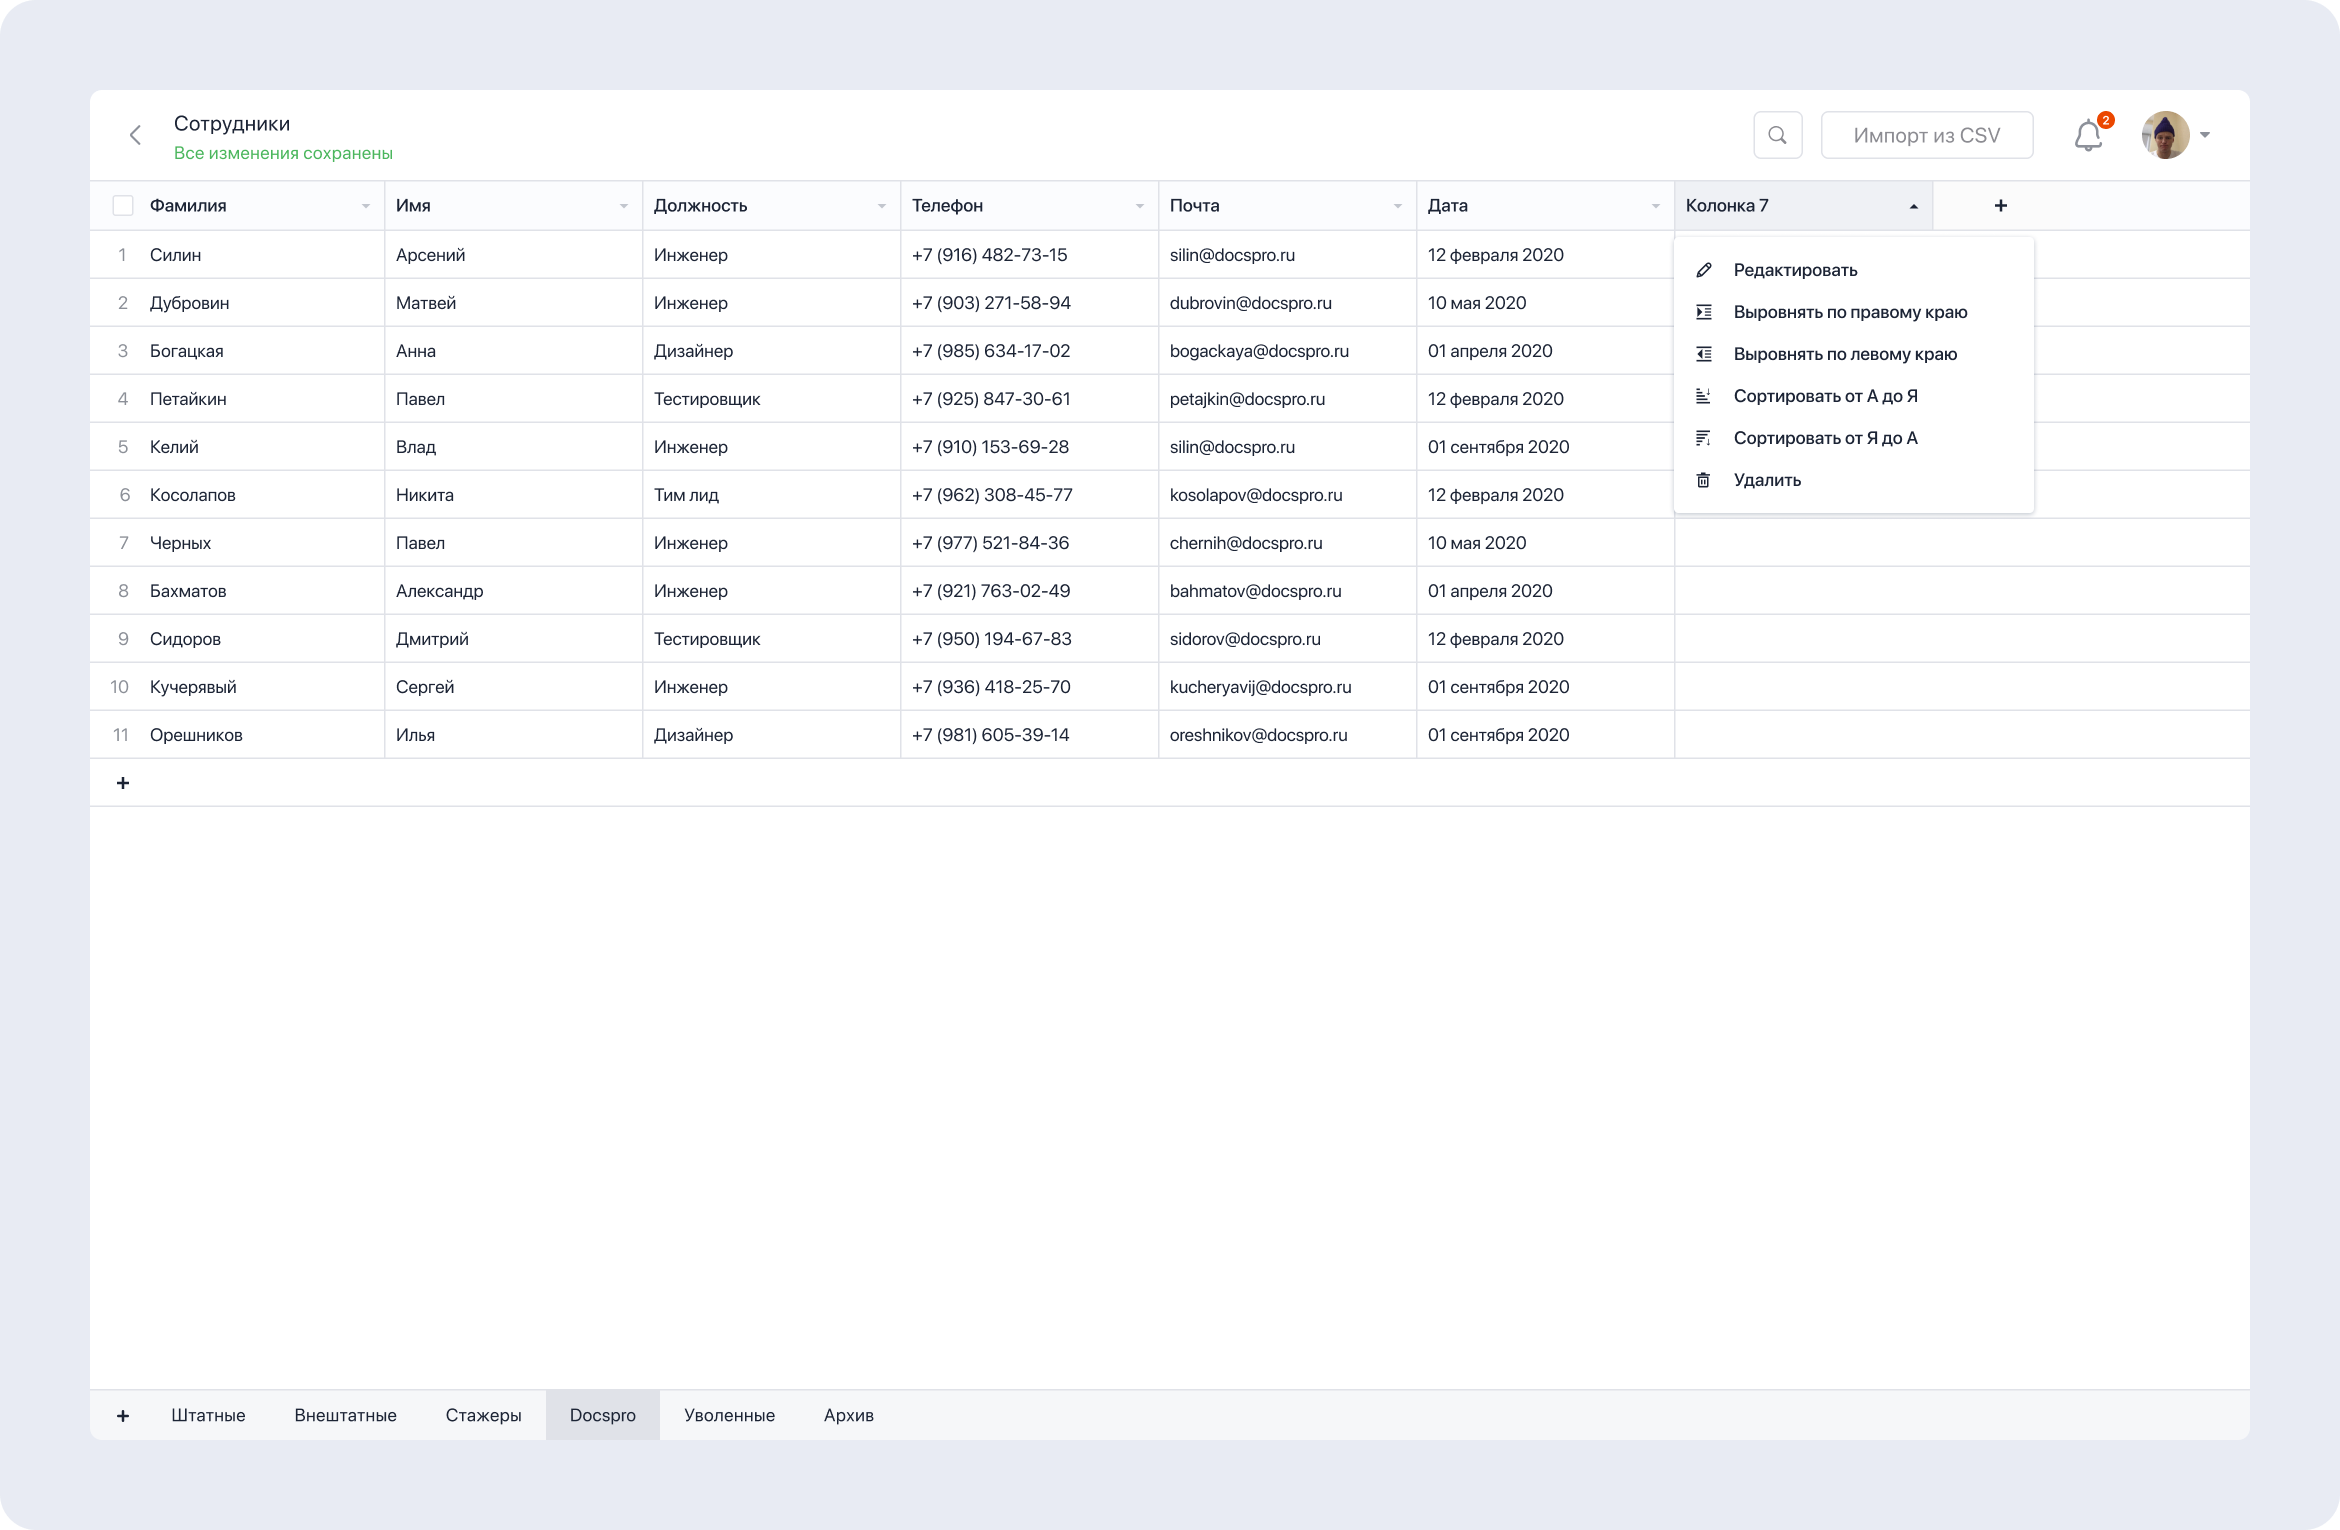The width and height of the screenshot is (2340, 1530).
Task: Select the Docspro tab
Action: (602, 1415)
